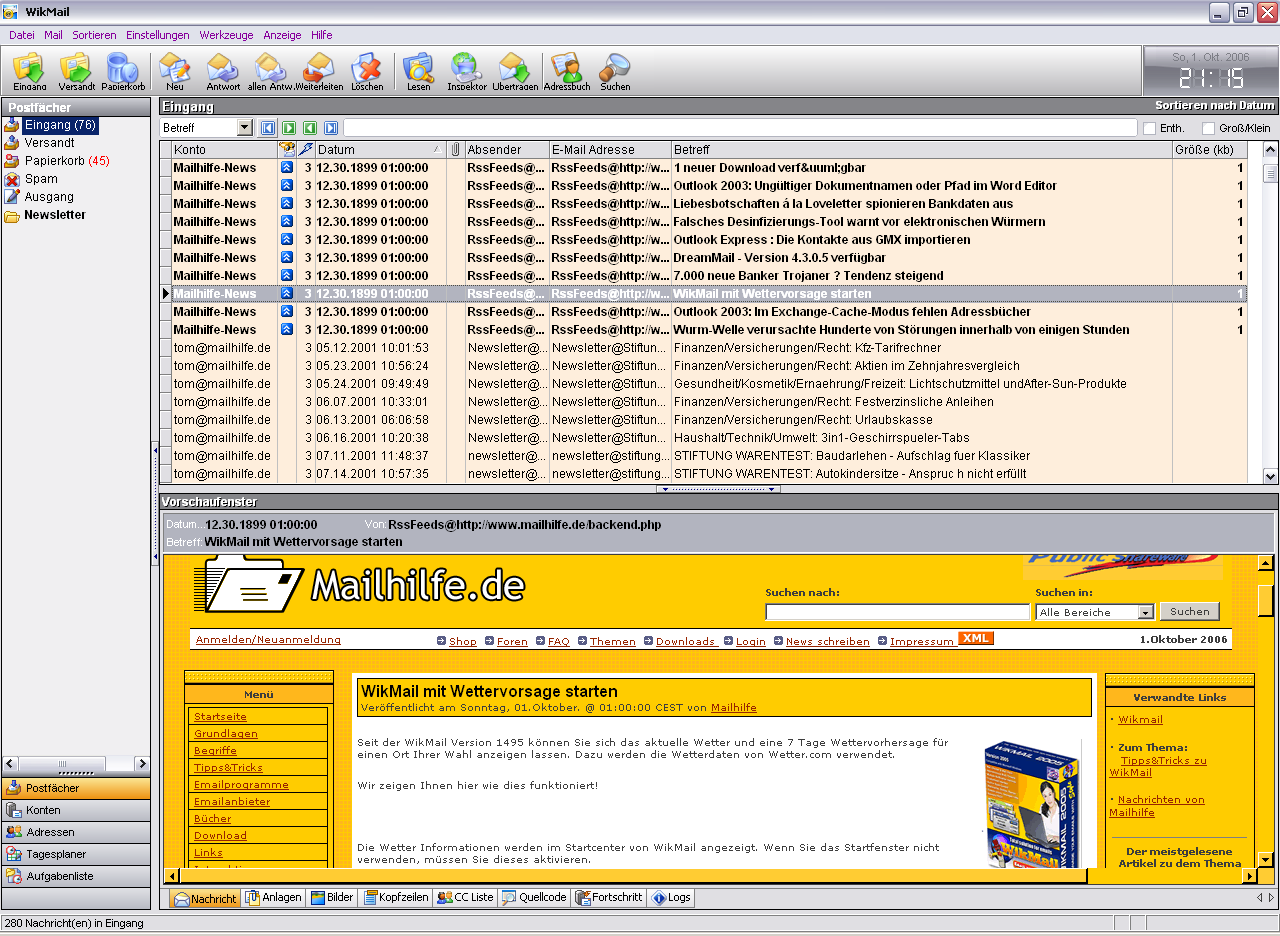Screen dimensions: 1280x936
Task: Click folder pane horizontal scrollbar thumb
Action: 61,764
